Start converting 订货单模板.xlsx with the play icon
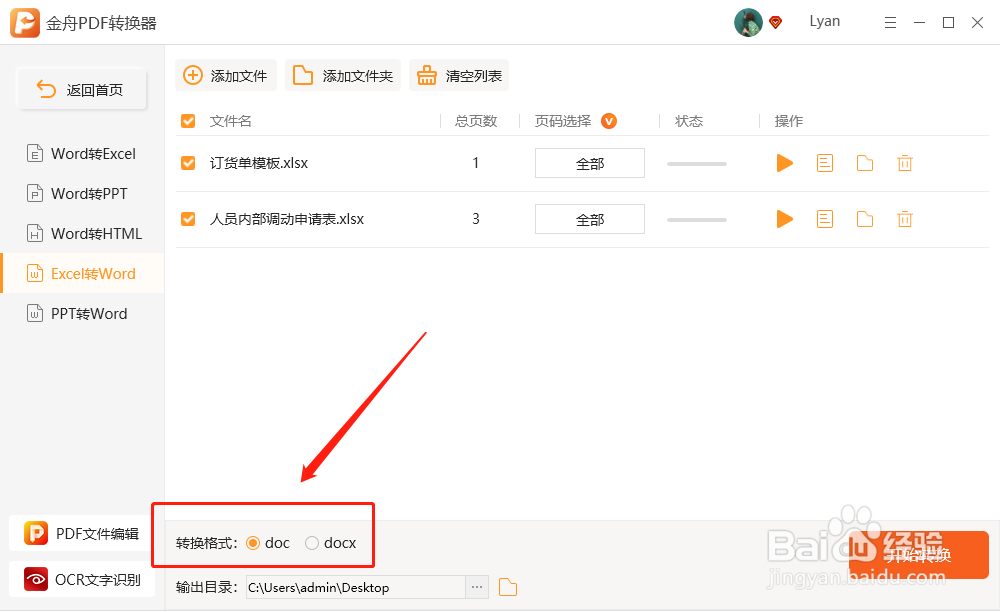1000x612 pixels. point(785,163)
